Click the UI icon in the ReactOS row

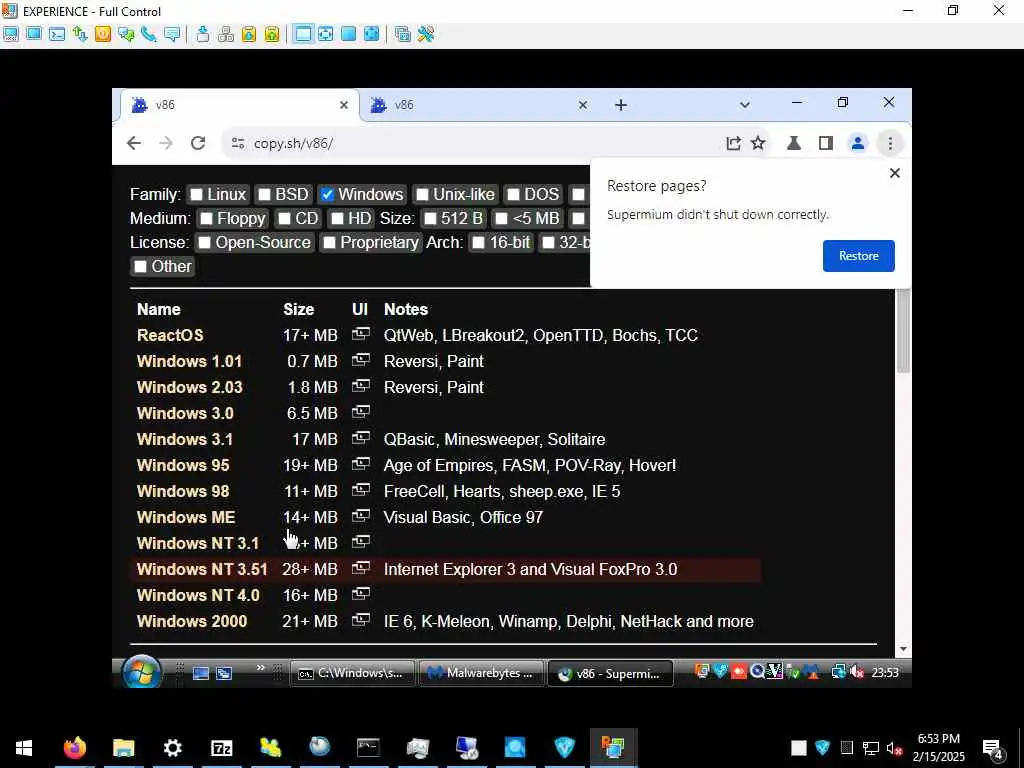click(360, 334)
